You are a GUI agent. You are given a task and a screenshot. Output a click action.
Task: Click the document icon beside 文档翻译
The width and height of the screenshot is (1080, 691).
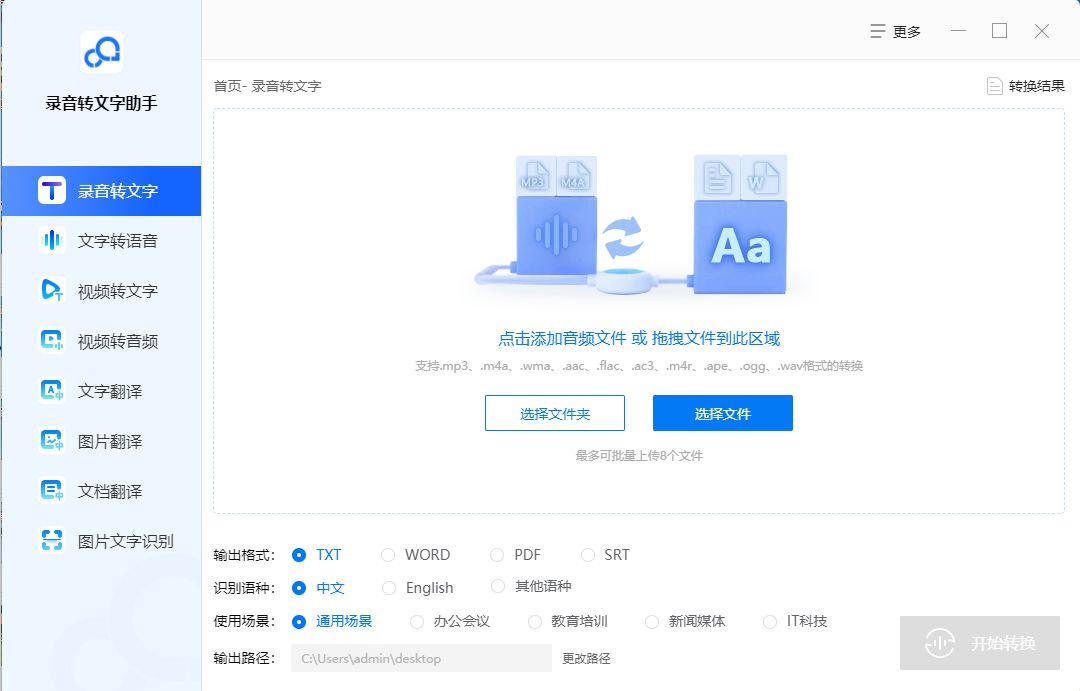(x=52, y=491)
